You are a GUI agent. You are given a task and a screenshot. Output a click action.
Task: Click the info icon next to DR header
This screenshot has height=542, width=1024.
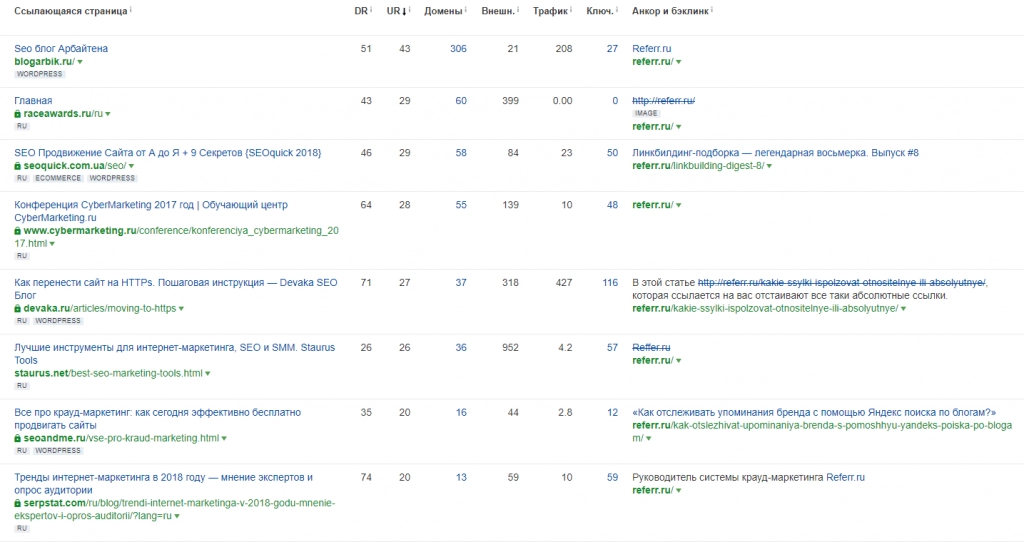372,9
